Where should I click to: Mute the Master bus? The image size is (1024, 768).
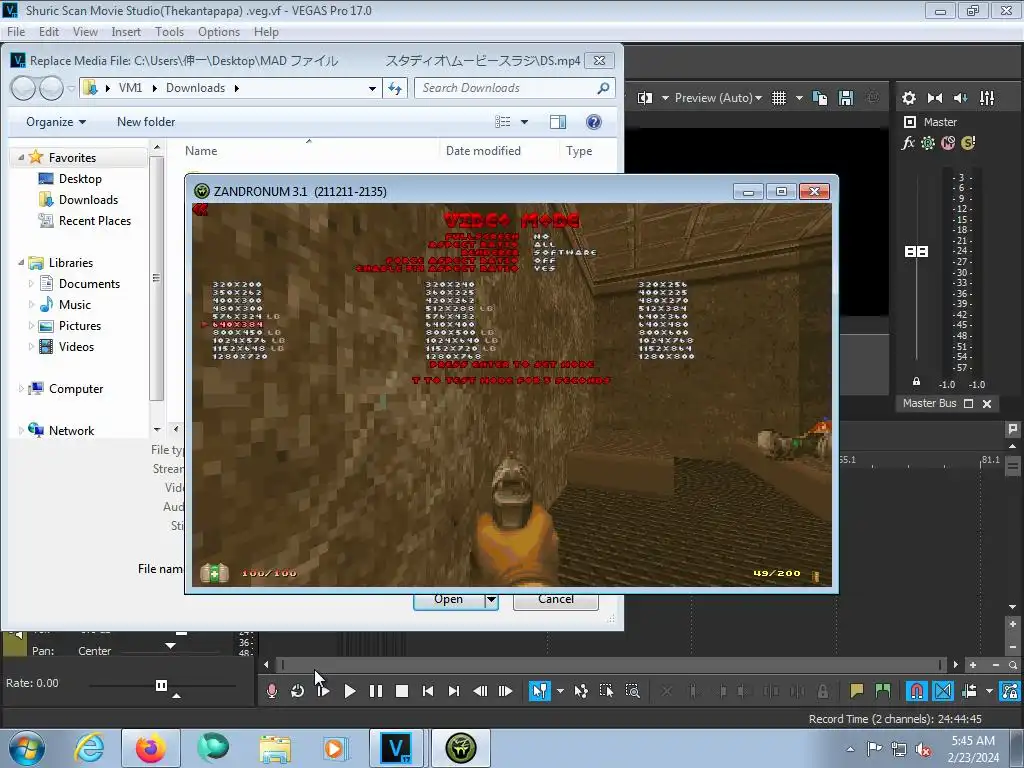coord(948,142)
